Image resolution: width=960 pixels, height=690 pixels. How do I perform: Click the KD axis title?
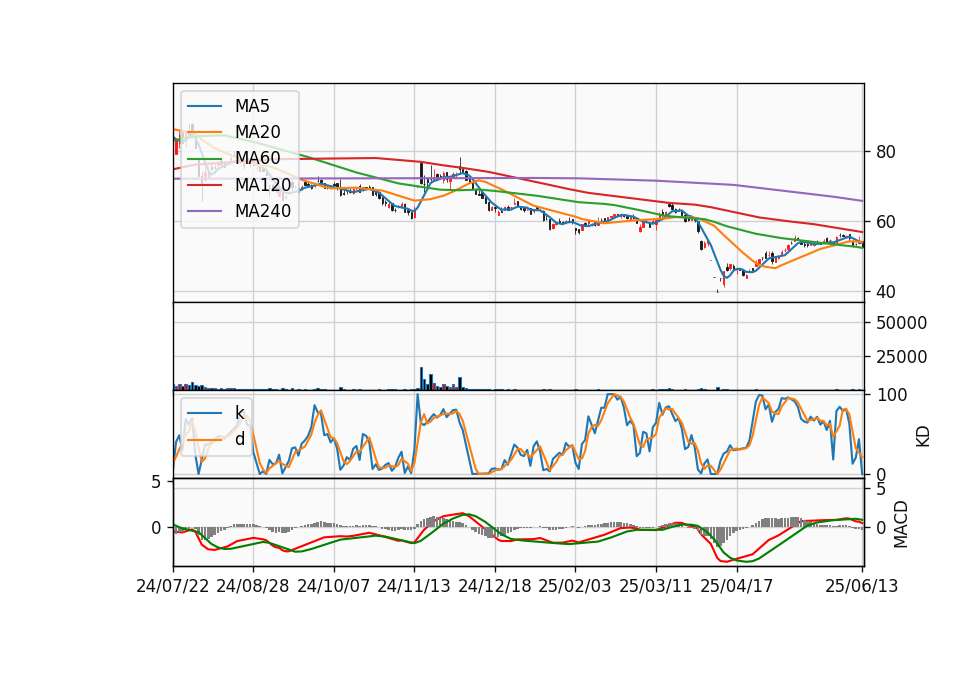(923, 436)
